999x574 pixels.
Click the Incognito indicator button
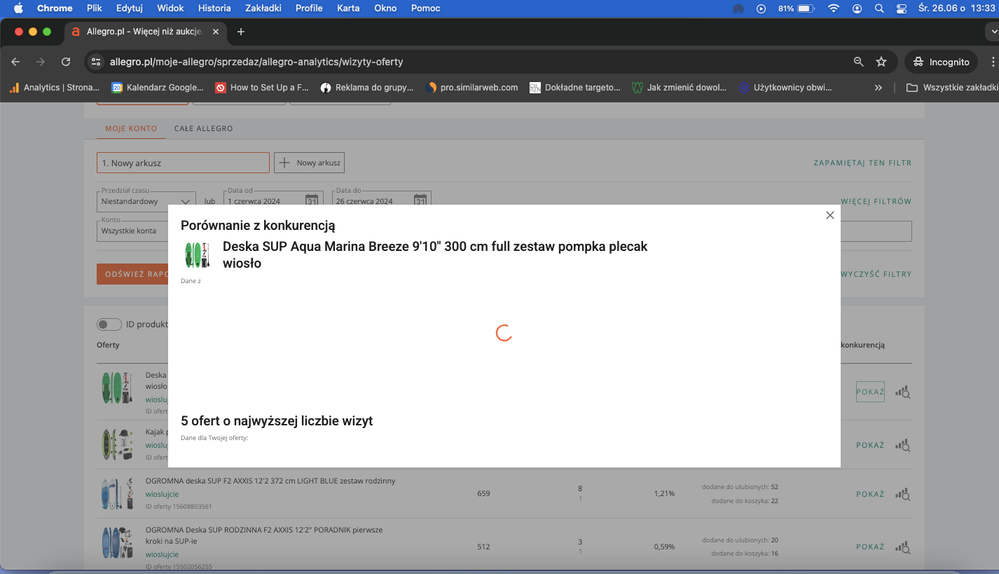pyautogui.click(x=941, y=62)
